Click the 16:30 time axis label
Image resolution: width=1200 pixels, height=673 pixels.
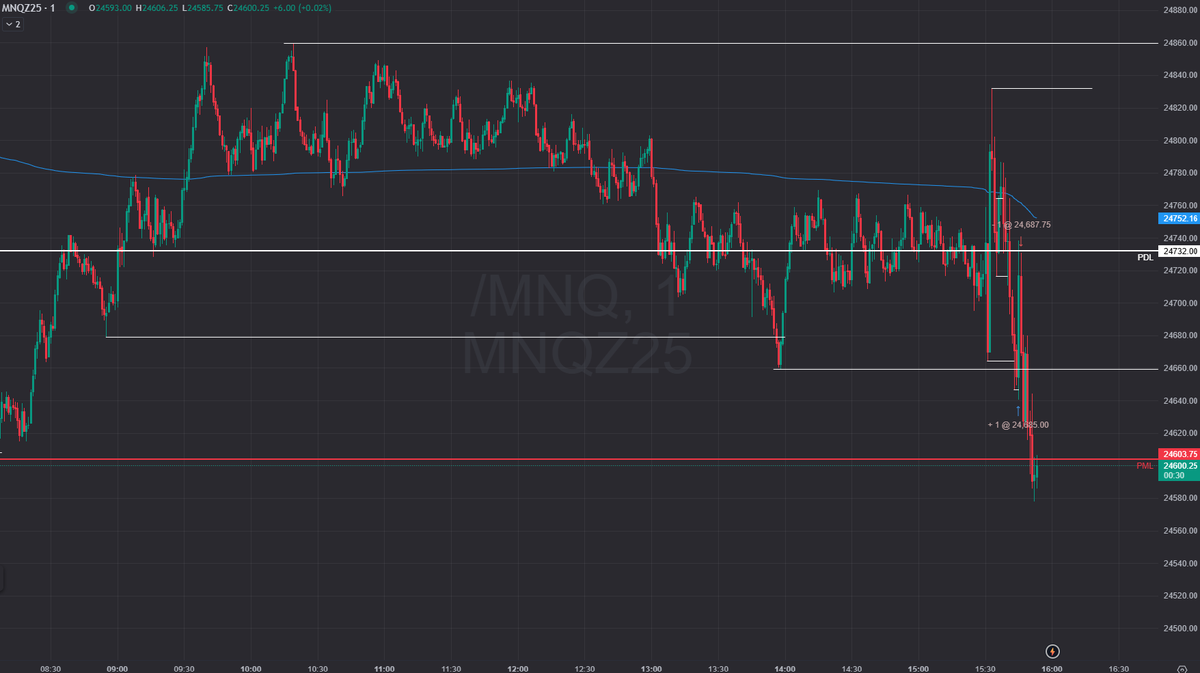point(1119,669)
